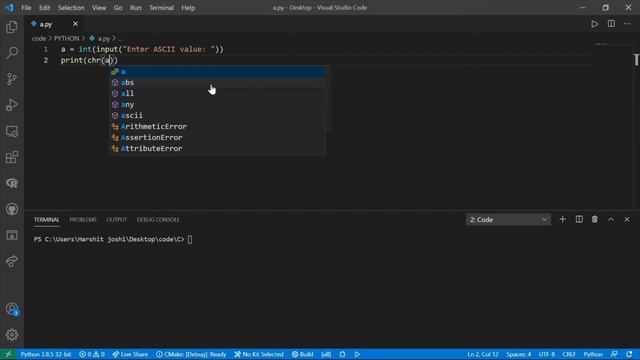Create a new terminal with plus icon
Viewport: 640px width, 360px height.
click(562, 220)
